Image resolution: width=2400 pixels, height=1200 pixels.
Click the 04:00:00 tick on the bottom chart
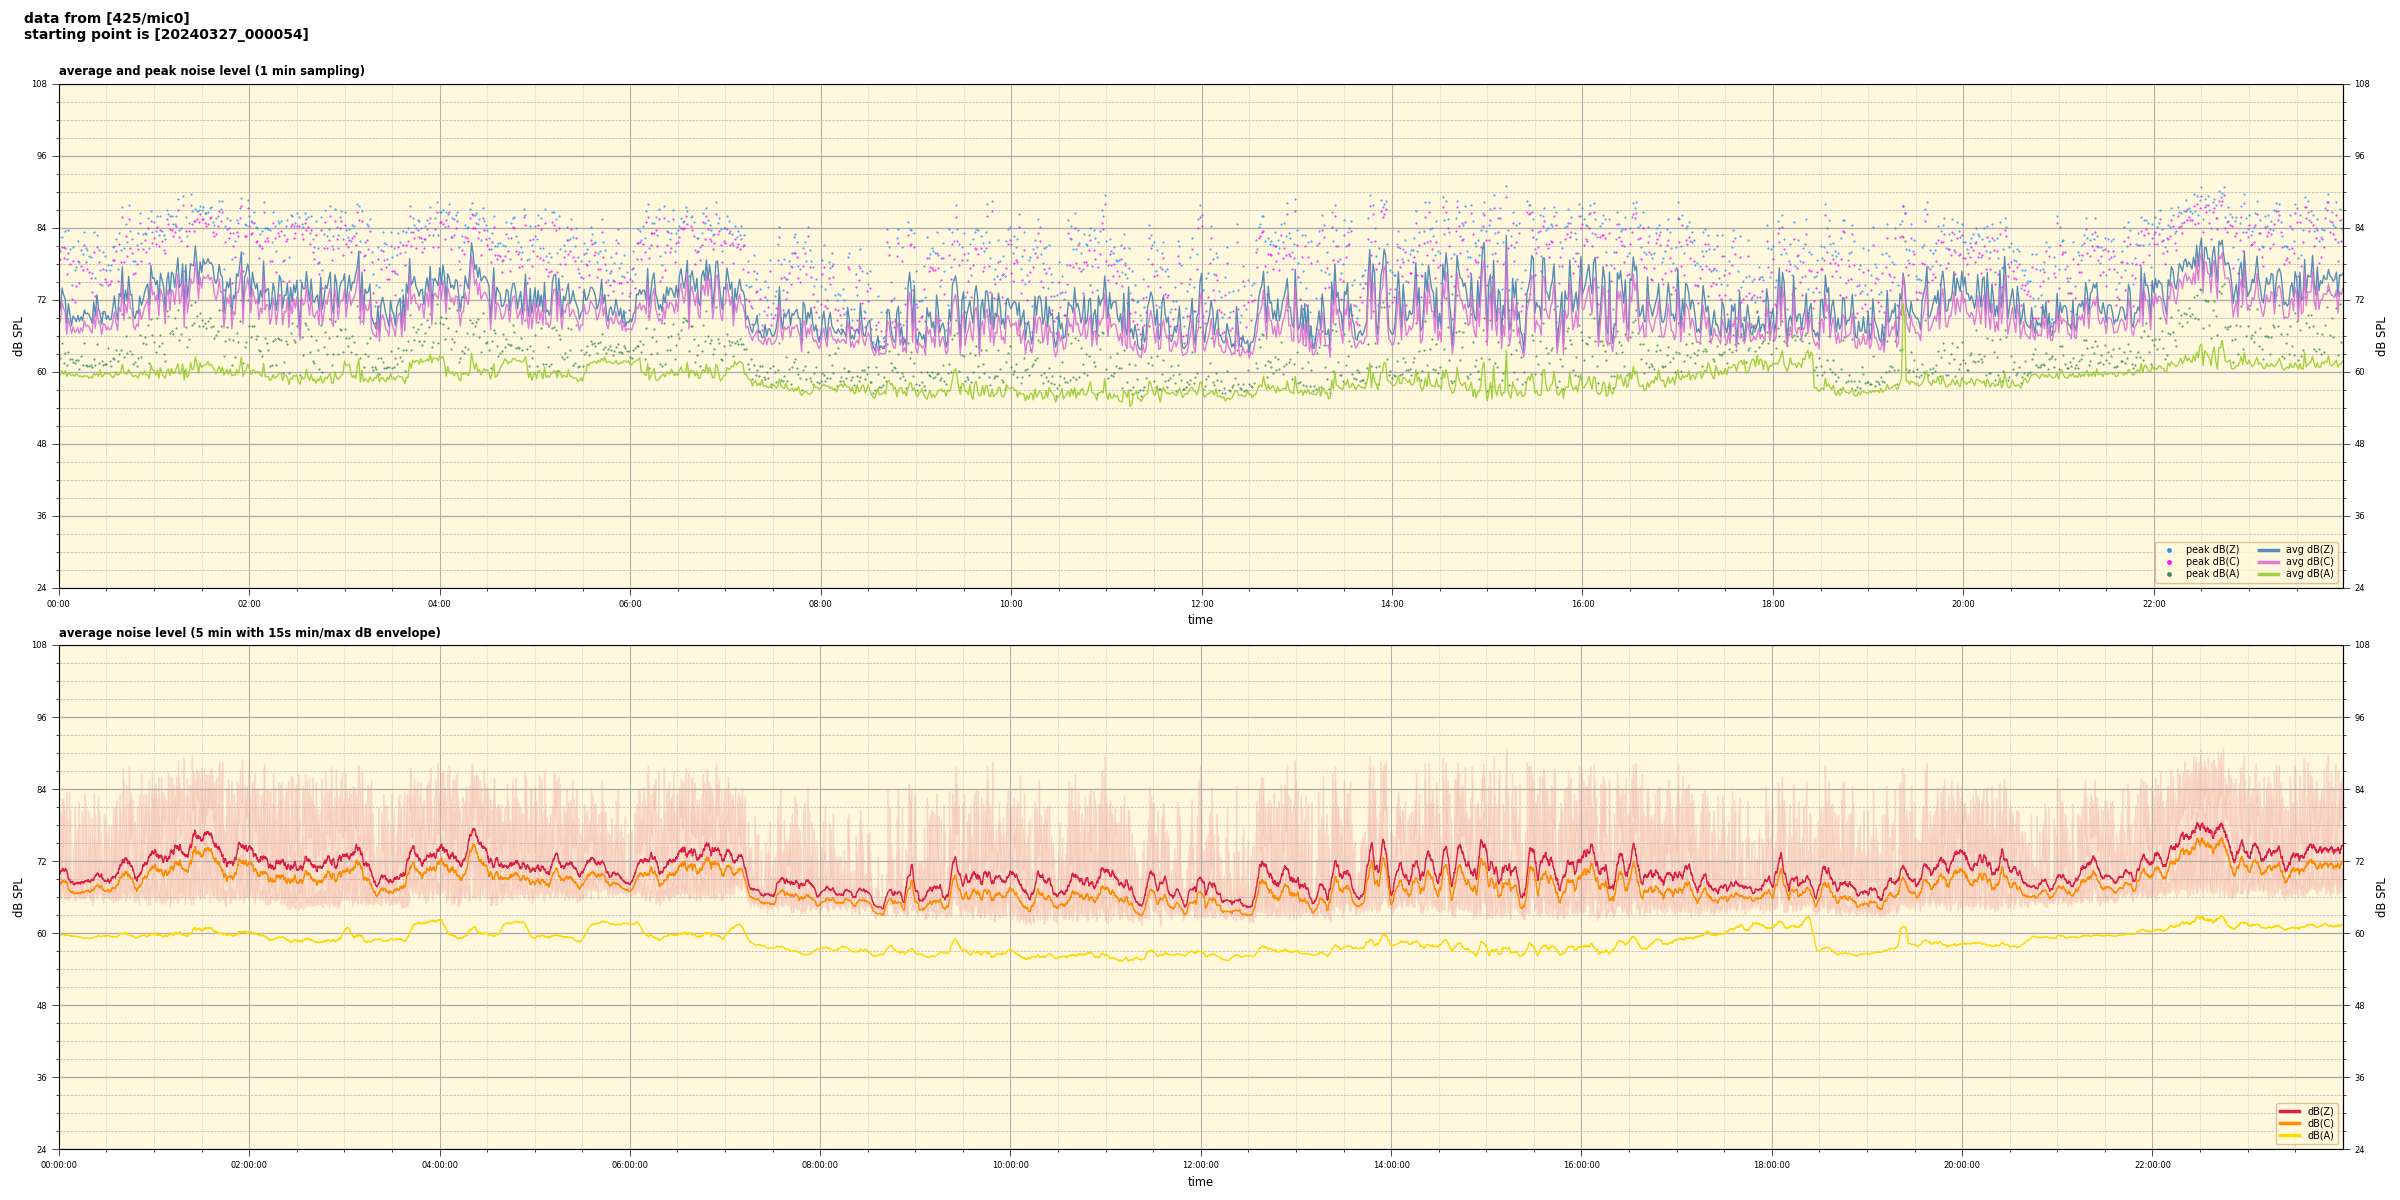440,1165
